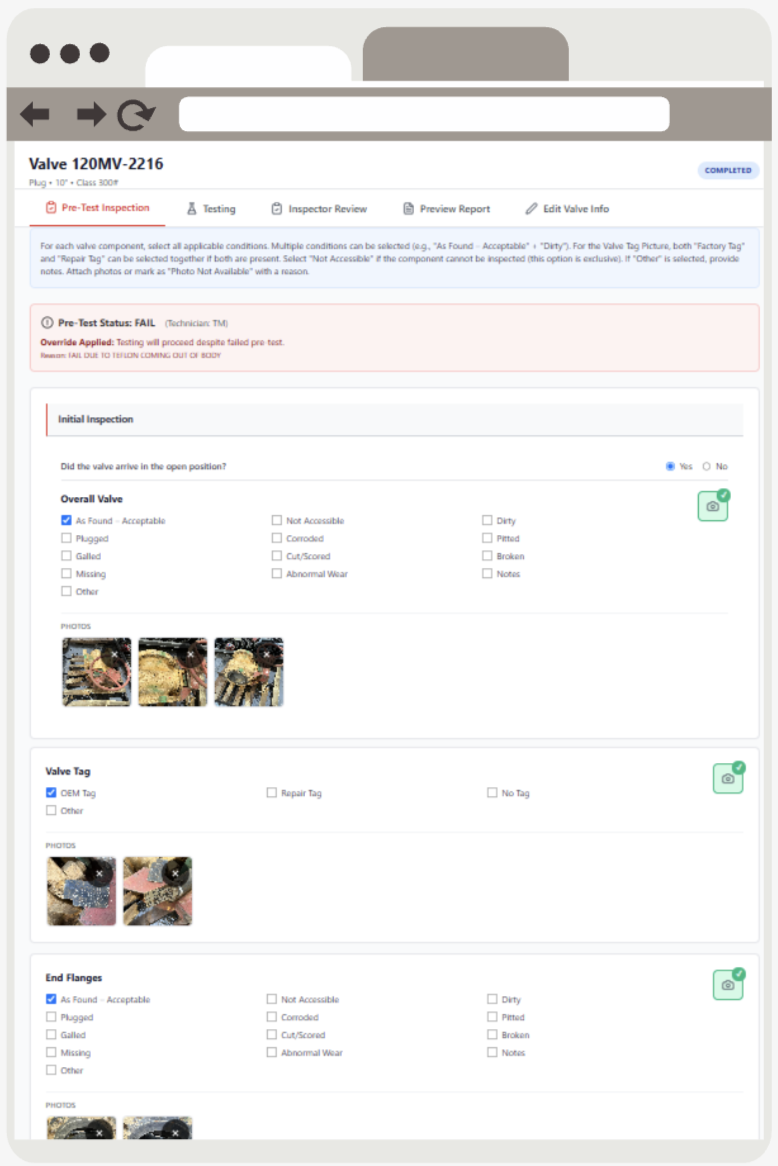The width and height of the screenshot is (778, 1166).
Task: Check End Flanges Notes
Action: [492, 1052]
